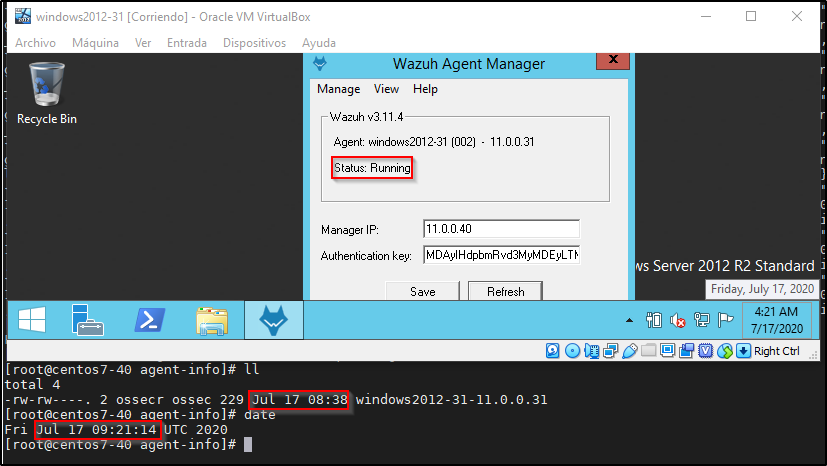This screenshot has height=466, width=827.
Task: Open the Dispositivos menu
Action: point(254,43)
